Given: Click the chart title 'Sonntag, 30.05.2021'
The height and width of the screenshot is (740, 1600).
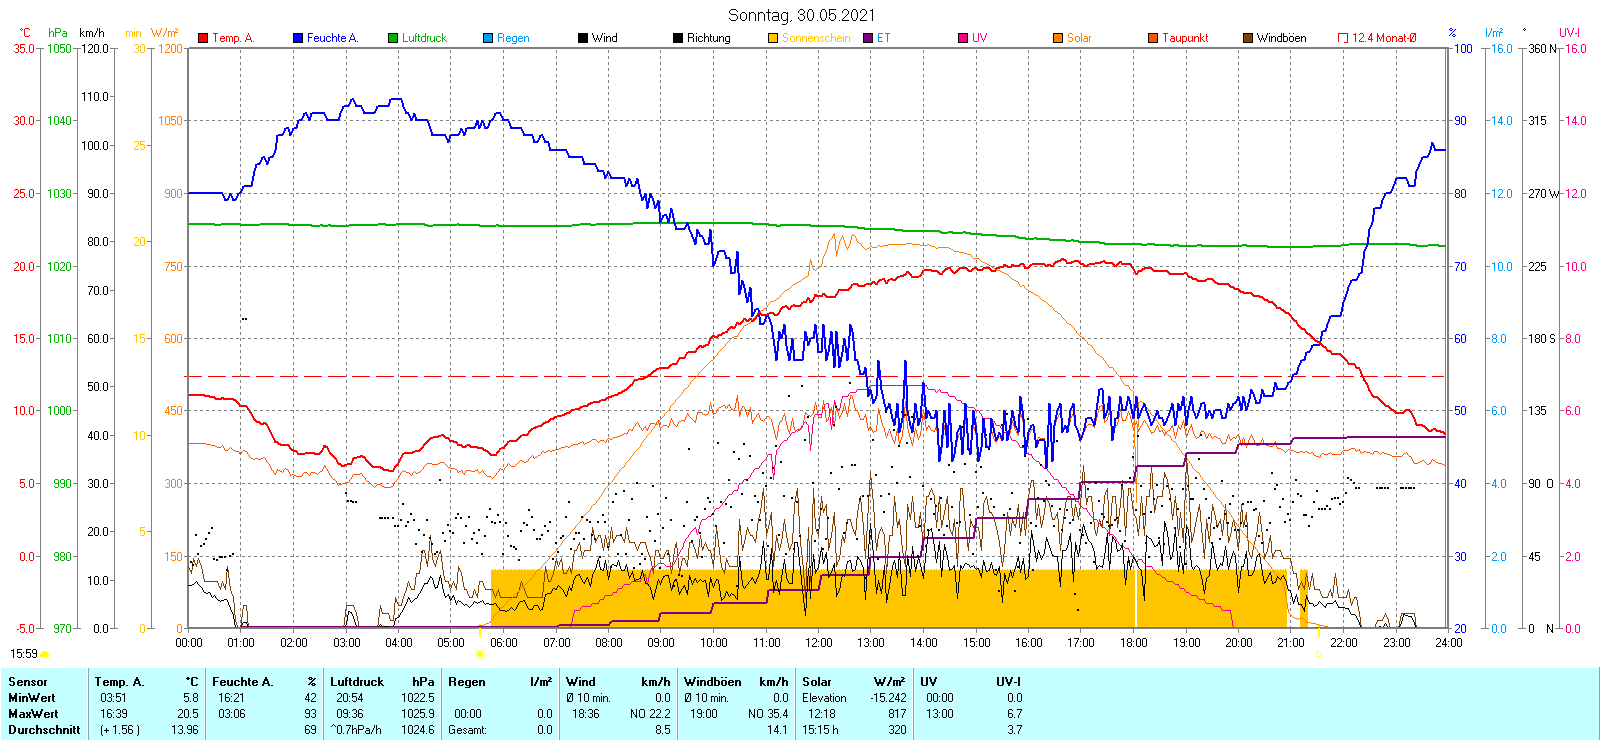Looking at the screenshot, I should [801, 15].
